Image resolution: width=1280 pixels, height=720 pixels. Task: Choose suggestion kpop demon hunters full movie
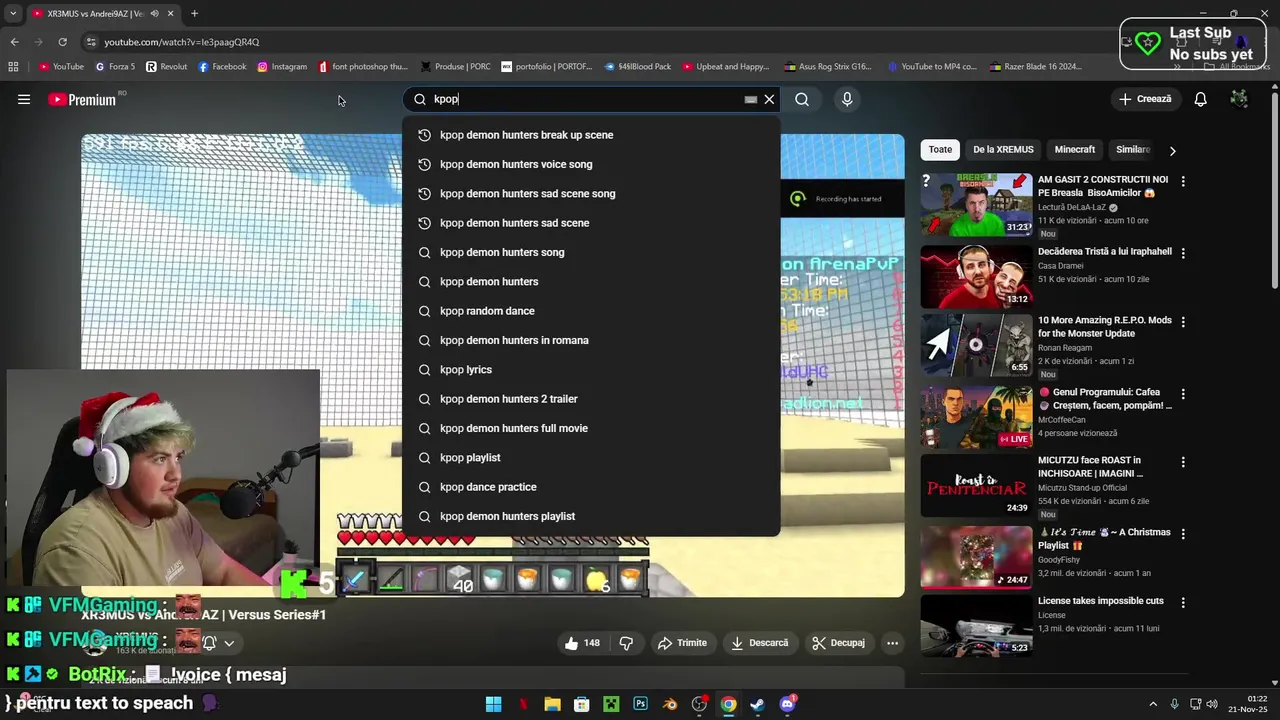coord(591,428)
